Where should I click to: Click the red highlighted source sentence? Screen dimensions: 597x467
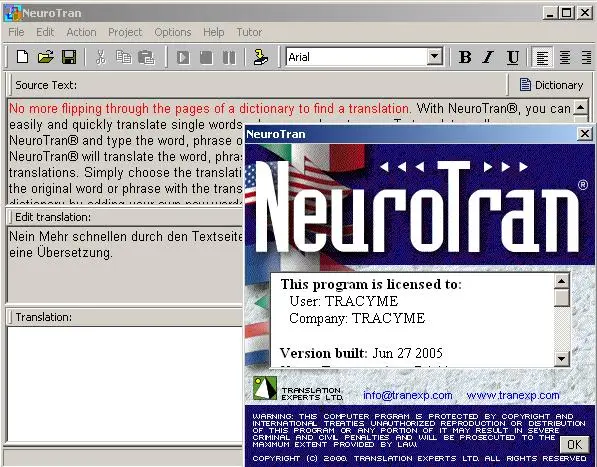click(x=210, y=108)
